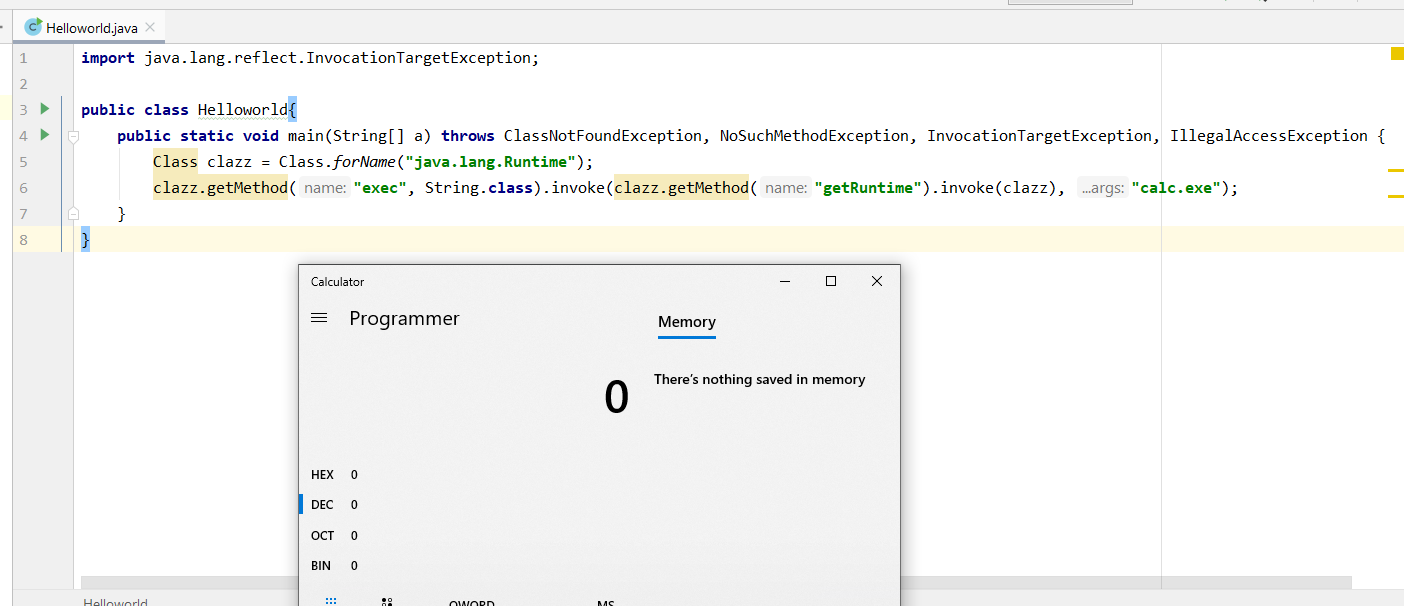
Task: Click the Java class icon on Helloworld.java tab
Action: tap(33, 28)
